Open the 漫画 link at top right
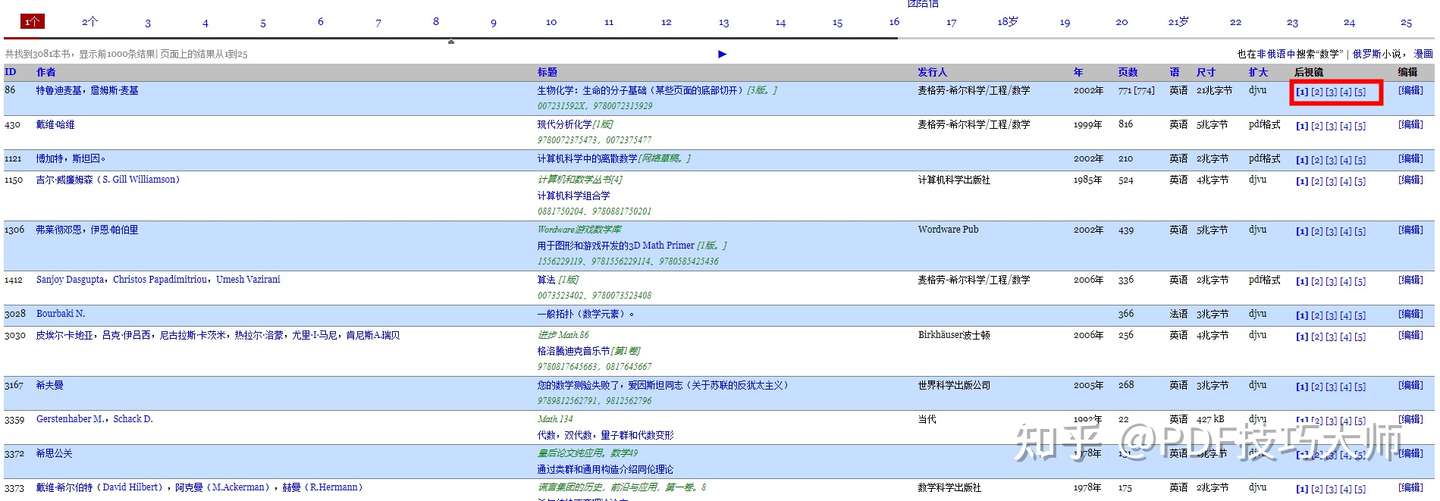1440x501 pixels. coord(1423,54)
